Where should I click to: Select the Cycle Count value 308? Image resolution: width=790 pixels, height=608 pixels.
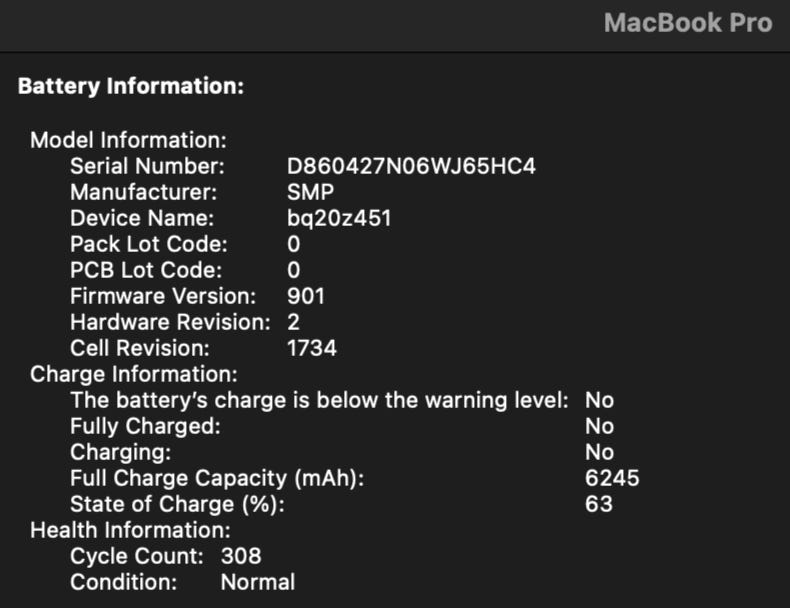[241, 556]
